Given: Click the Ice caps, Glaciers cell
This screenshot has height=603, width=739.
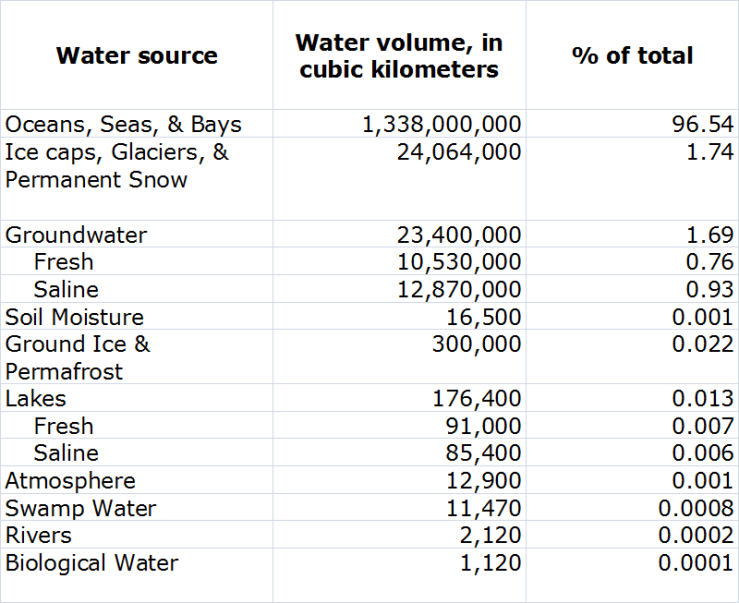Looking at the screenshot, I should (137, 179).
